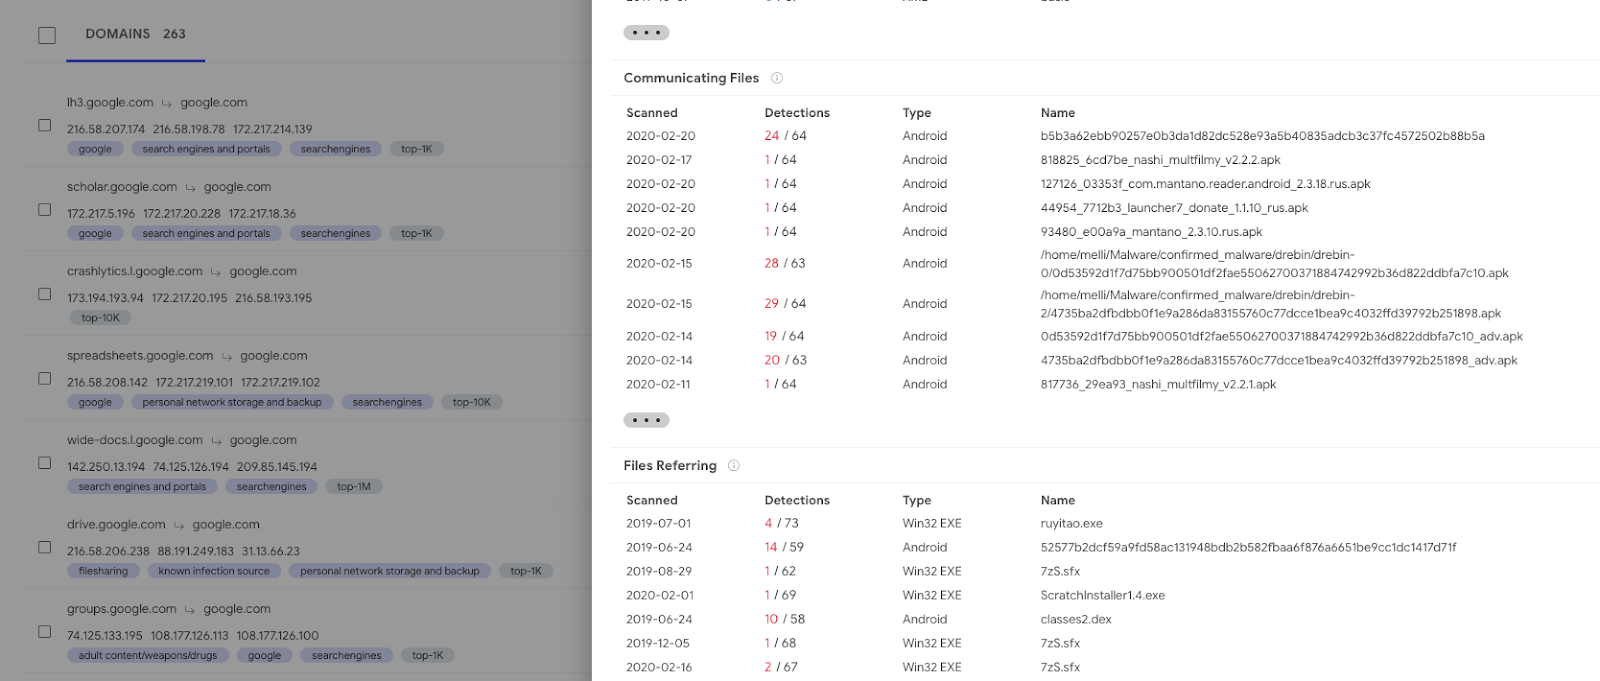This screenshot has width=1600, height=681.
Task: Click google.com parent domain beside groups.google.com
Action: tap(237, 609)
